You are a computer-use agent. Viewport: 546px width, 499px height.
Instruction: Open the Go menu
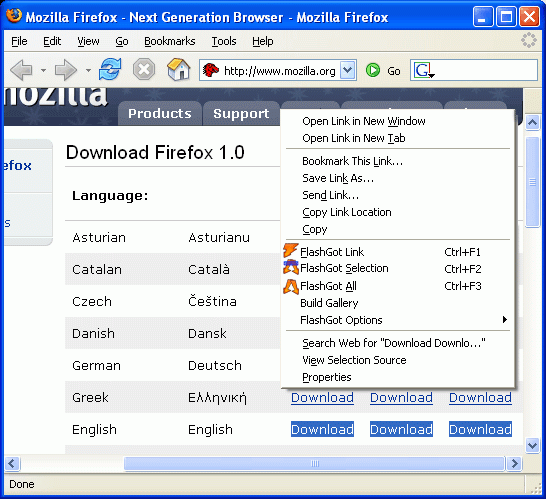[x=122, y=41]
